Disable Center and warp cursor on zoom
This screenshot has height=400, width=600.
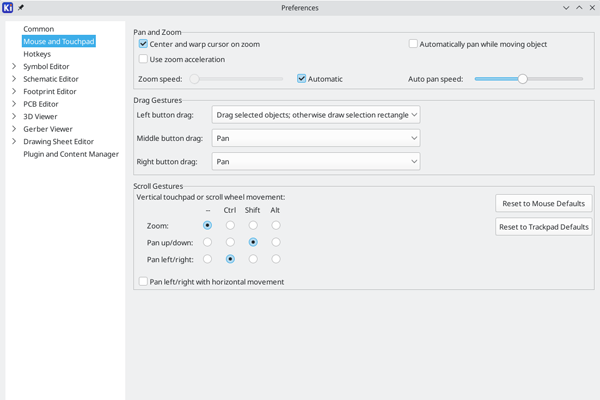tap(143, 44)
